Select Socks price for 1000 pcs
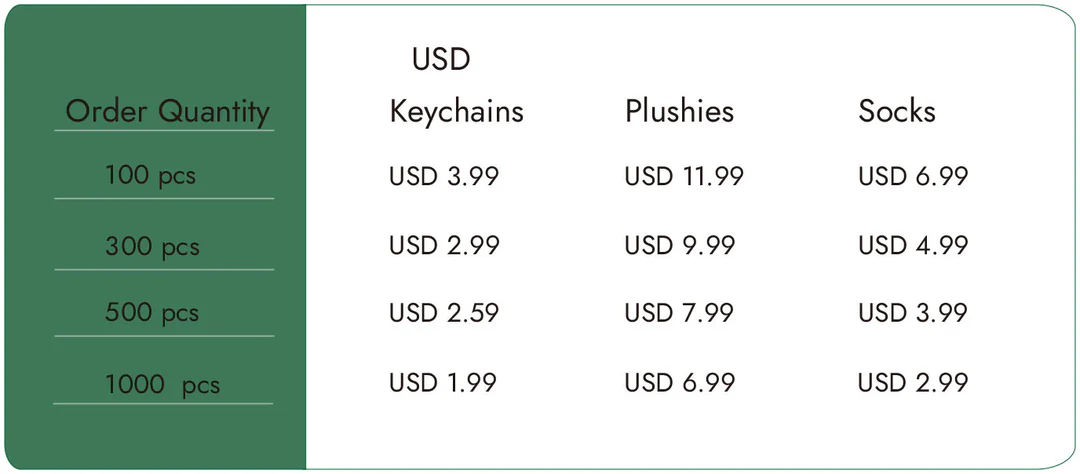This screenshot has height=474, width=1080. (913, 382)
